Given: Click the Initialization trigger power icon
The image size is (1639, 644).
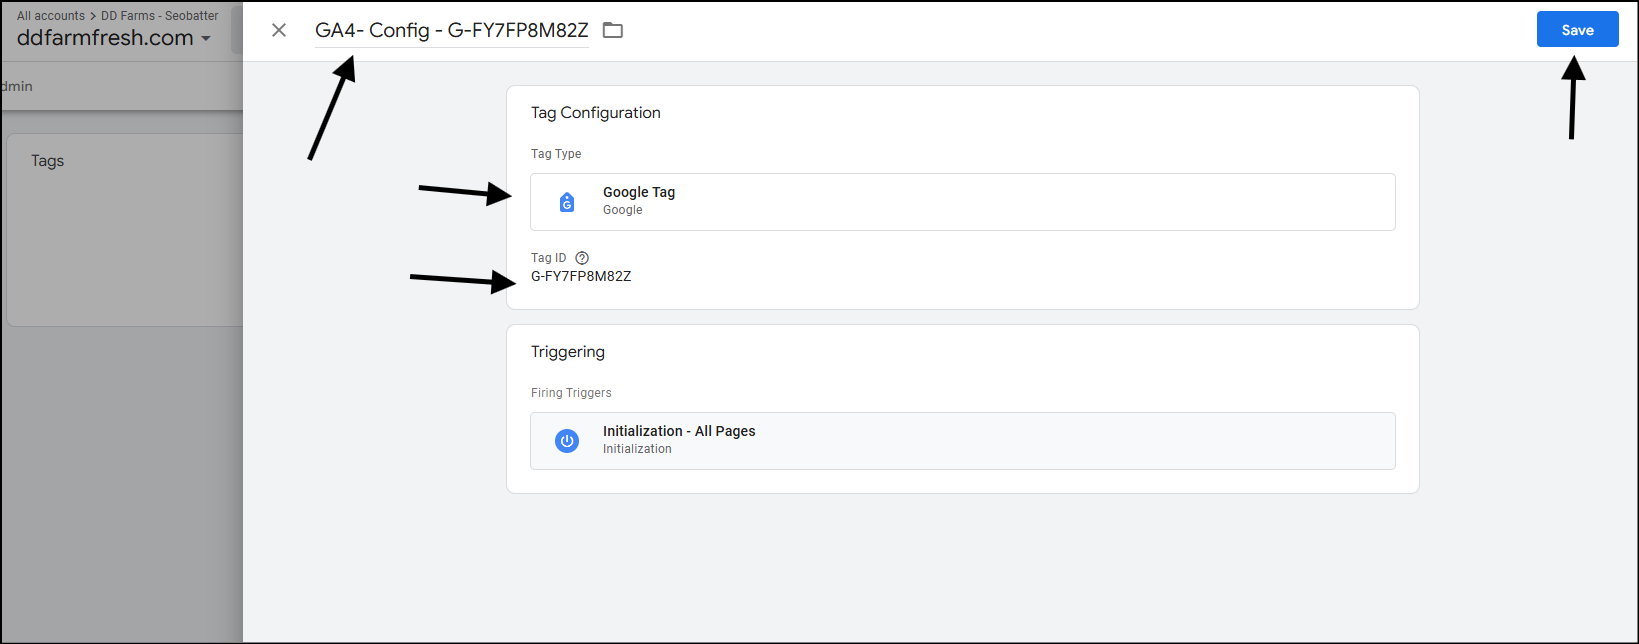Looking at the screenshot, I should [x=567, y=441].
